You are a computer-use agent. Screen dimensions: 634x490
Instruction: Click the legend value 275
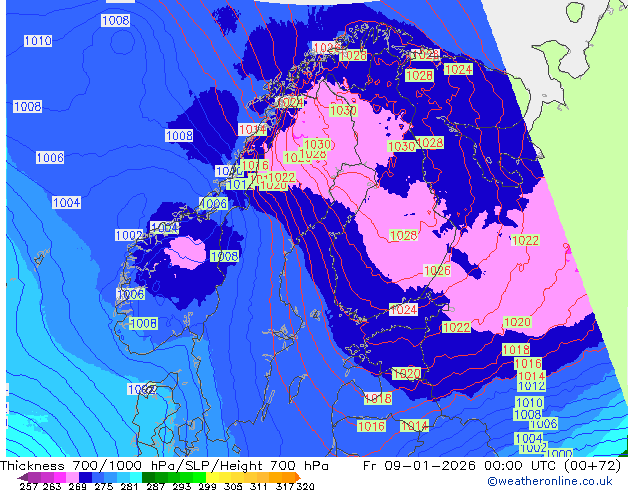pyautogui.click(x=104, y=486)
